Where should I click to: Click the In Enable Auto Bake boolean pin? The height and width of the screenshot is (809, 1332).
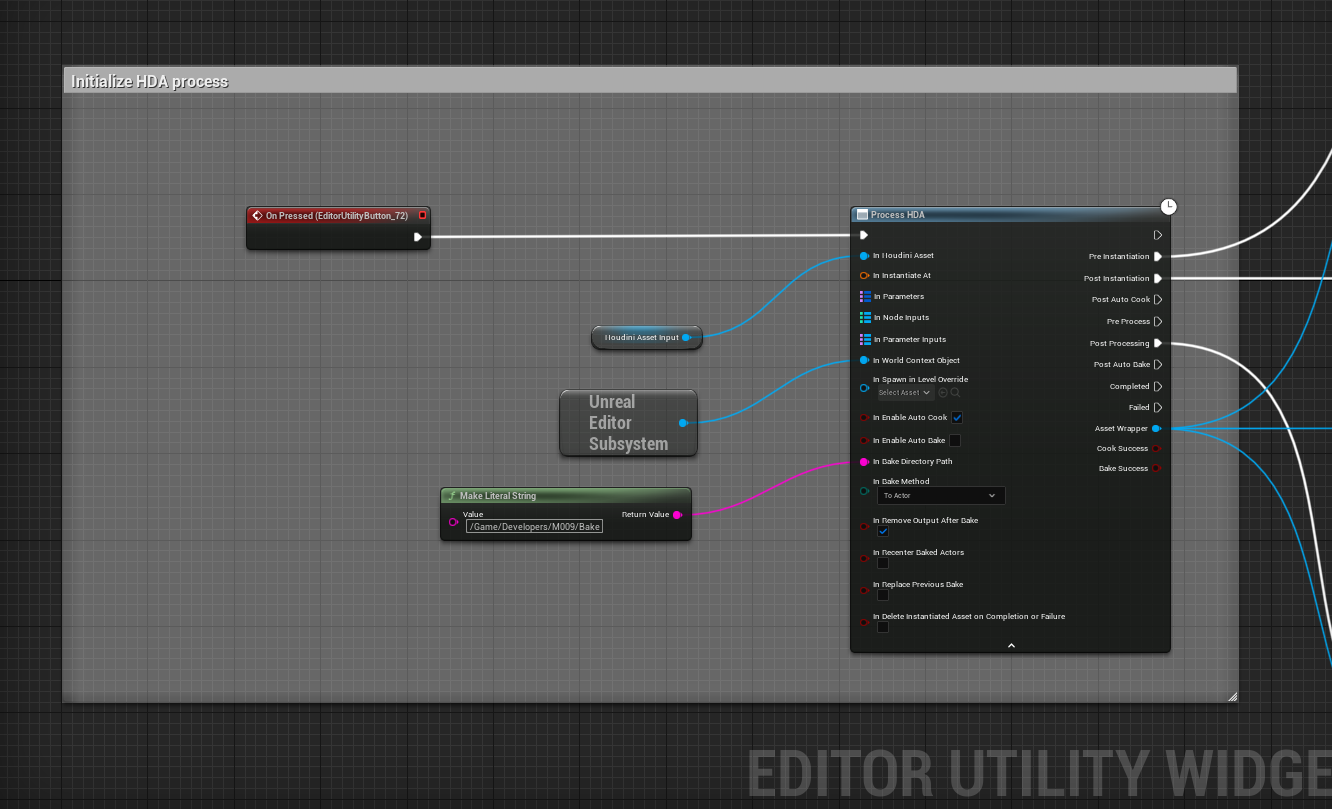(864, 440)
